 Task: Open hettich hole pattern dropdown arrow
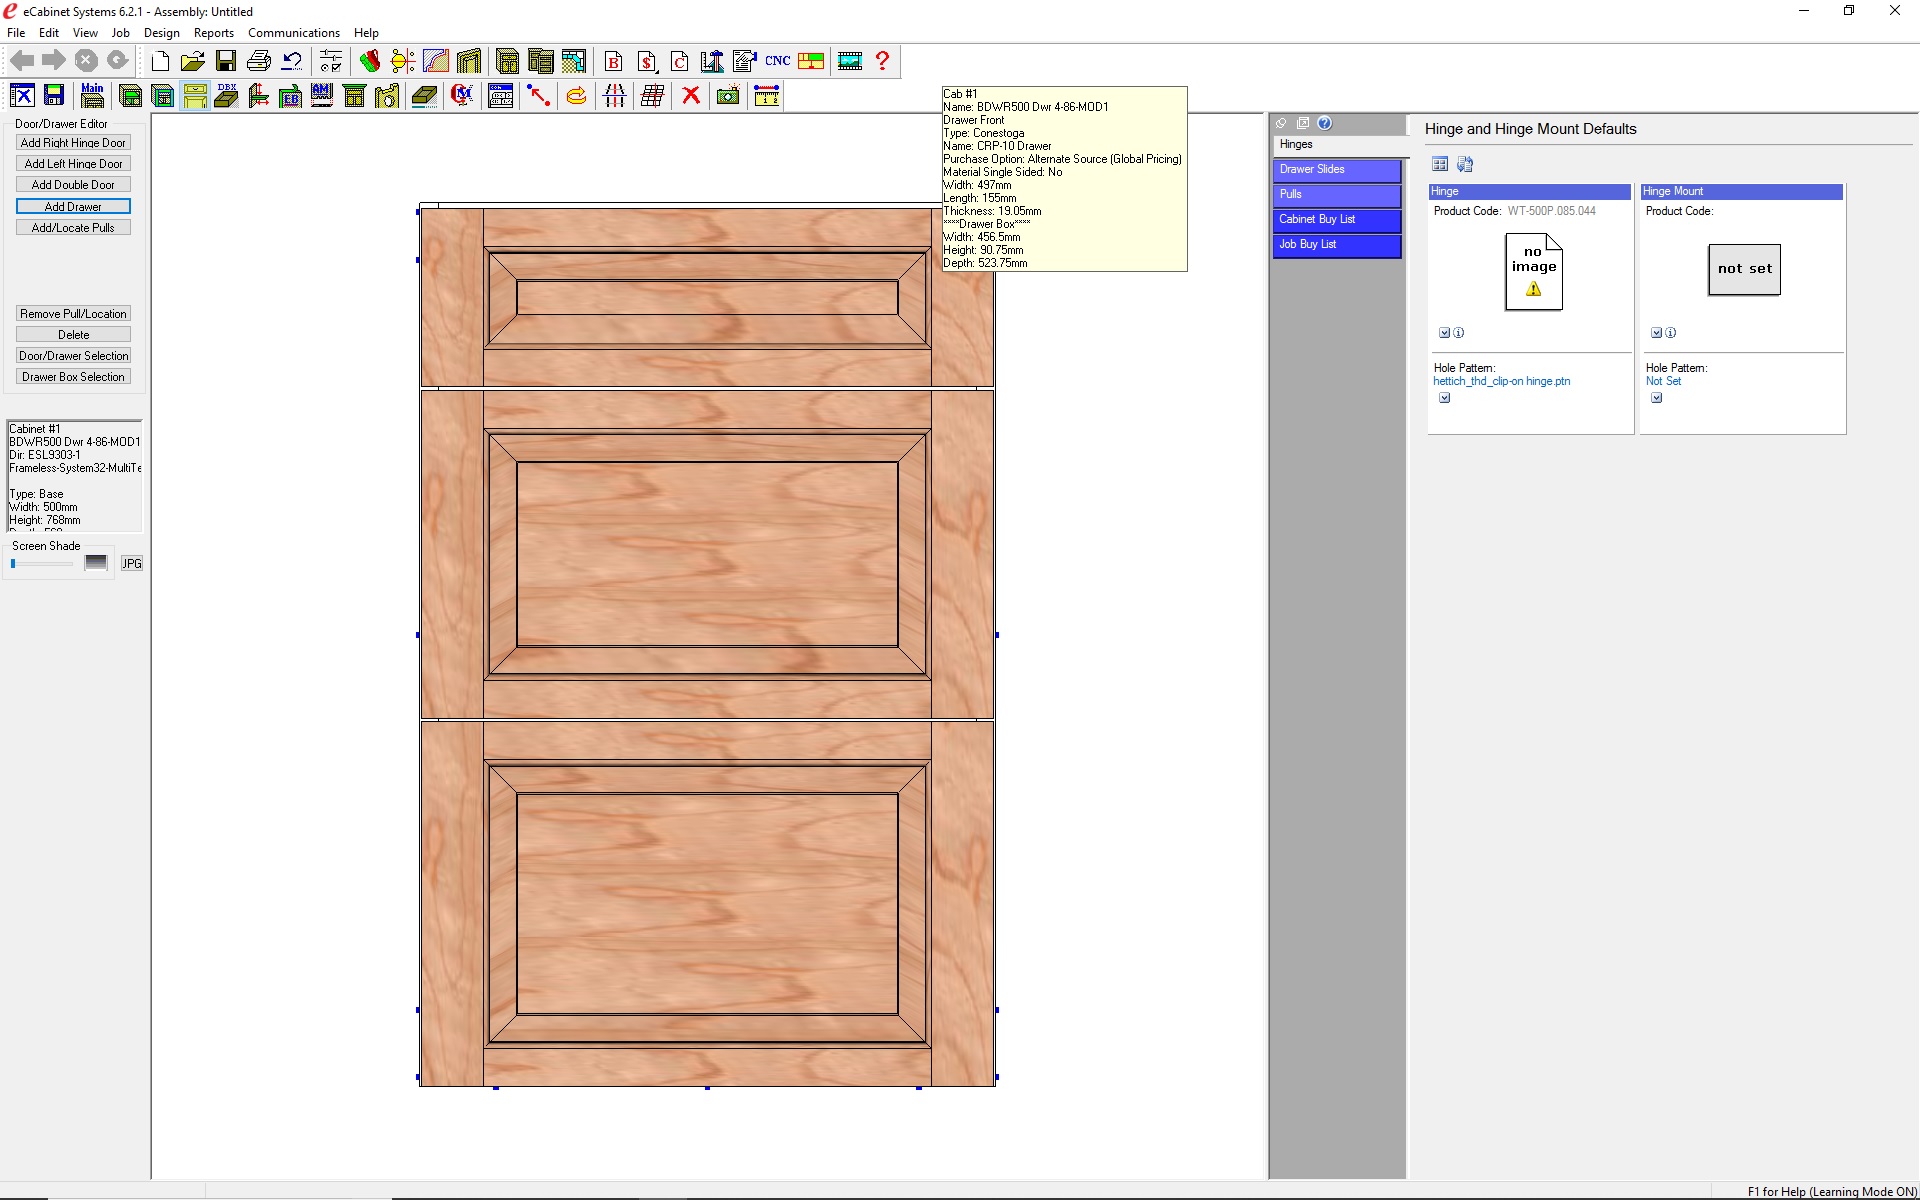1444,398
